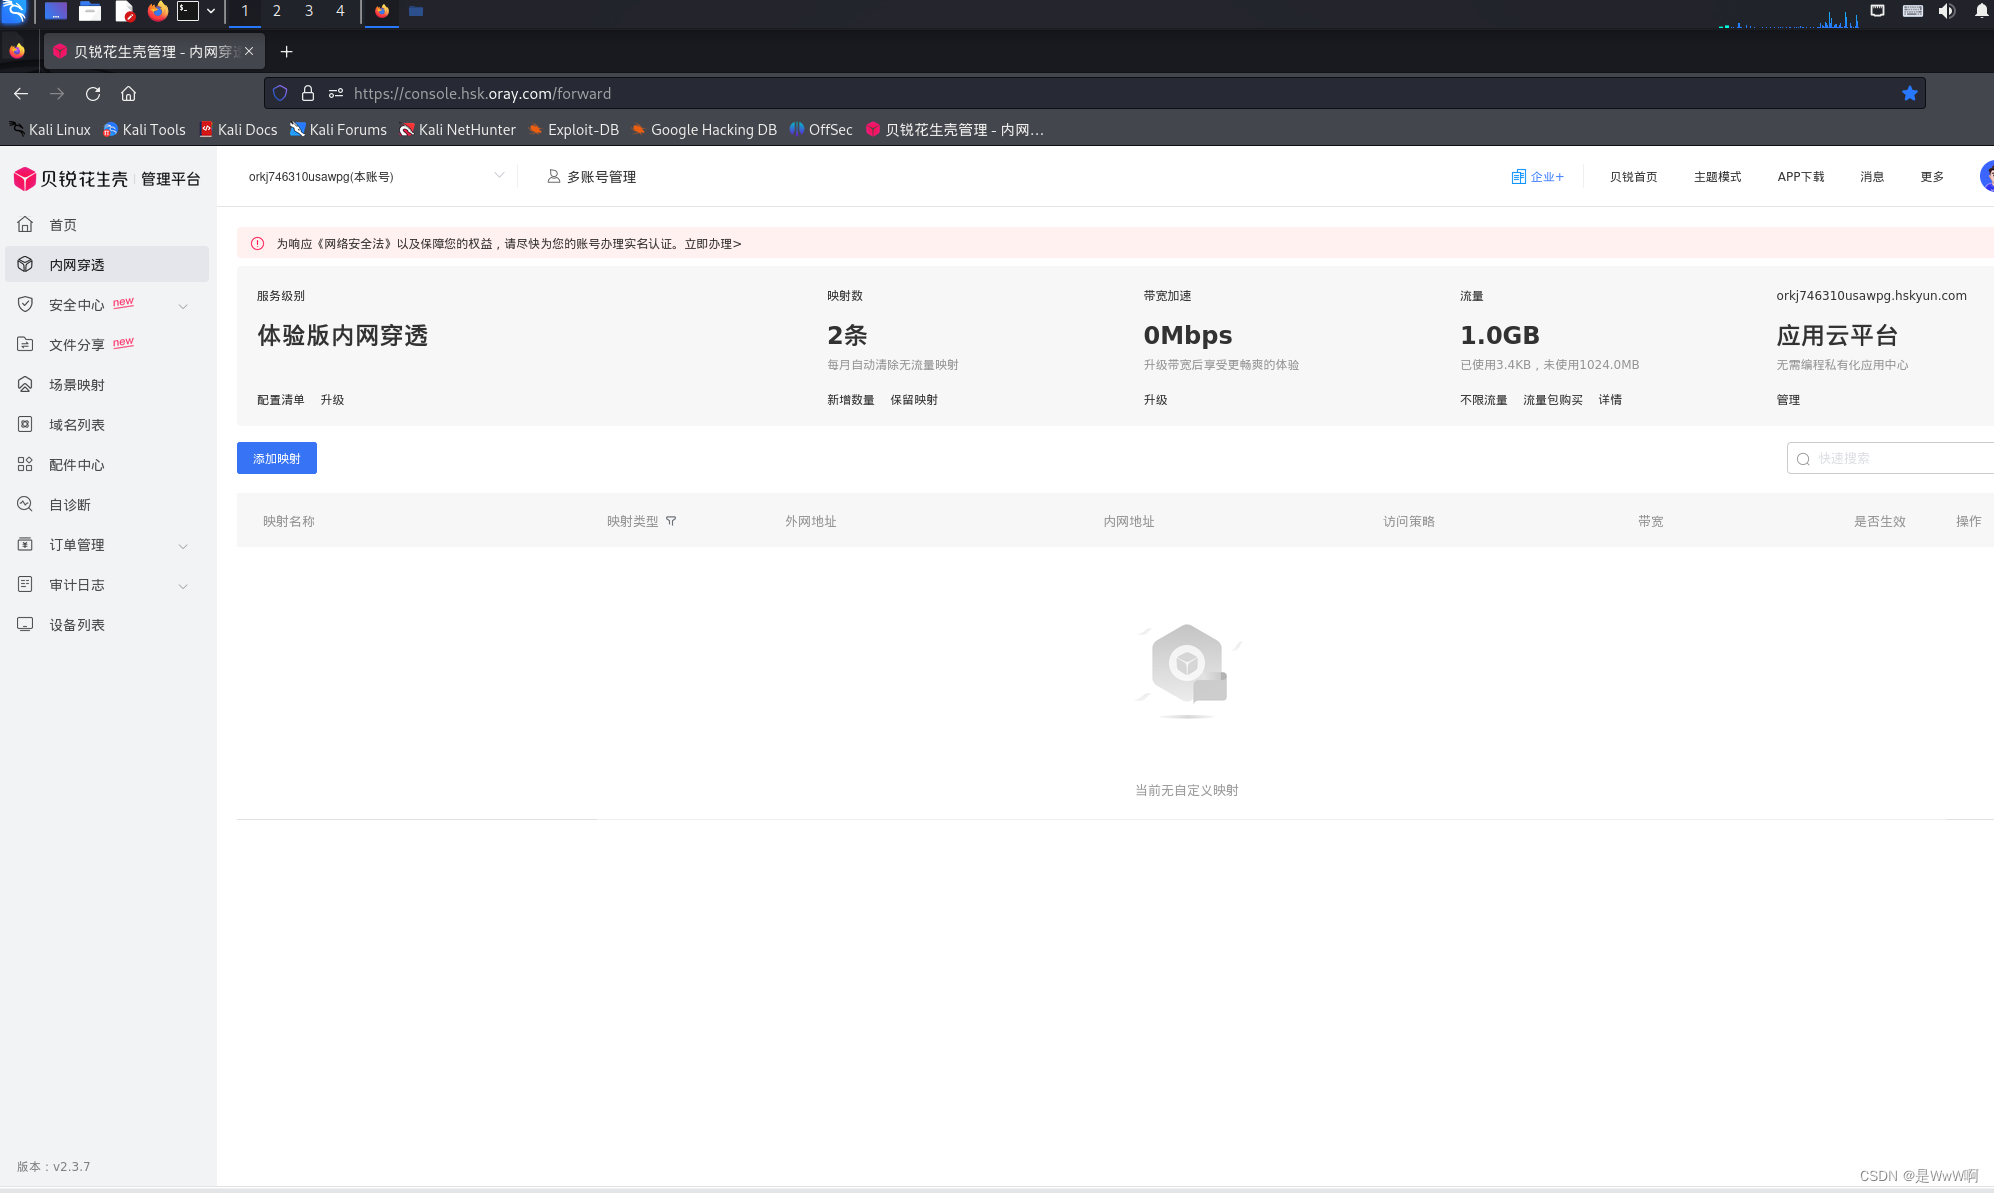Expand 审计日志 sidebar chevron

(183, 586)
